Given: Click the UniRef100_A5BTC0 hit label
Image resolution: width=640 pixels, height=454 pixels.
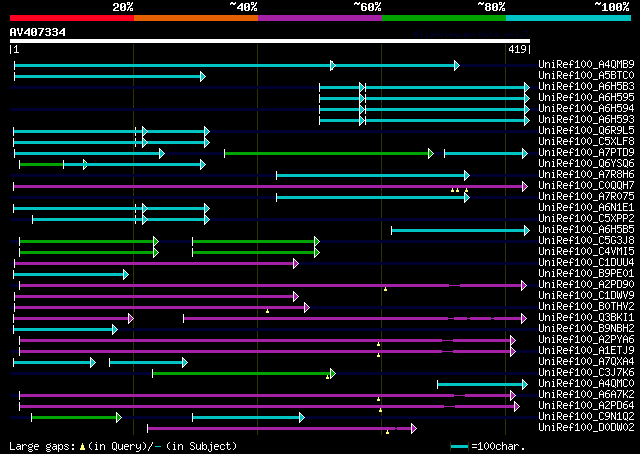Looking at the screenshot, I should [586, 75].
